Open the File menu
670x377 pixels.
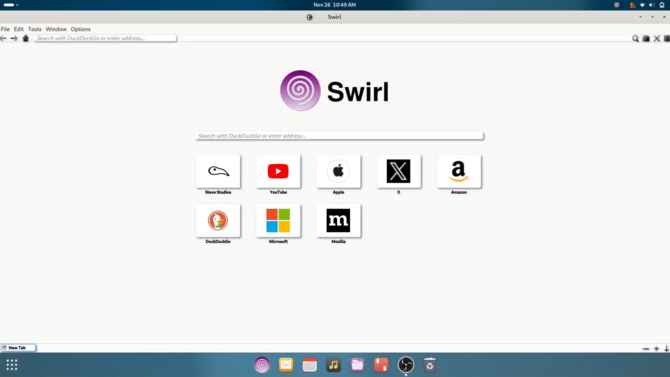(x=5, y=29)
